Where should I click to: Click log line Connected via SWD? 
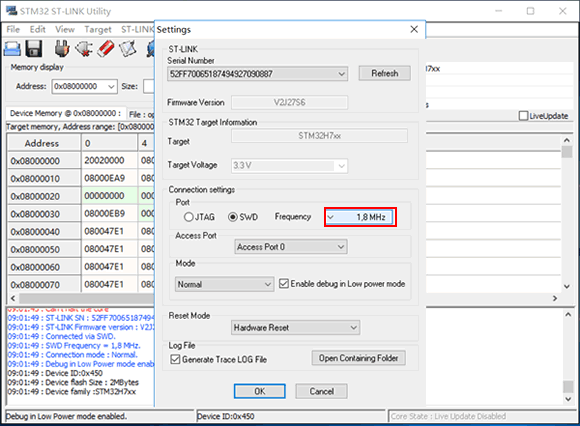click(61, 336)
